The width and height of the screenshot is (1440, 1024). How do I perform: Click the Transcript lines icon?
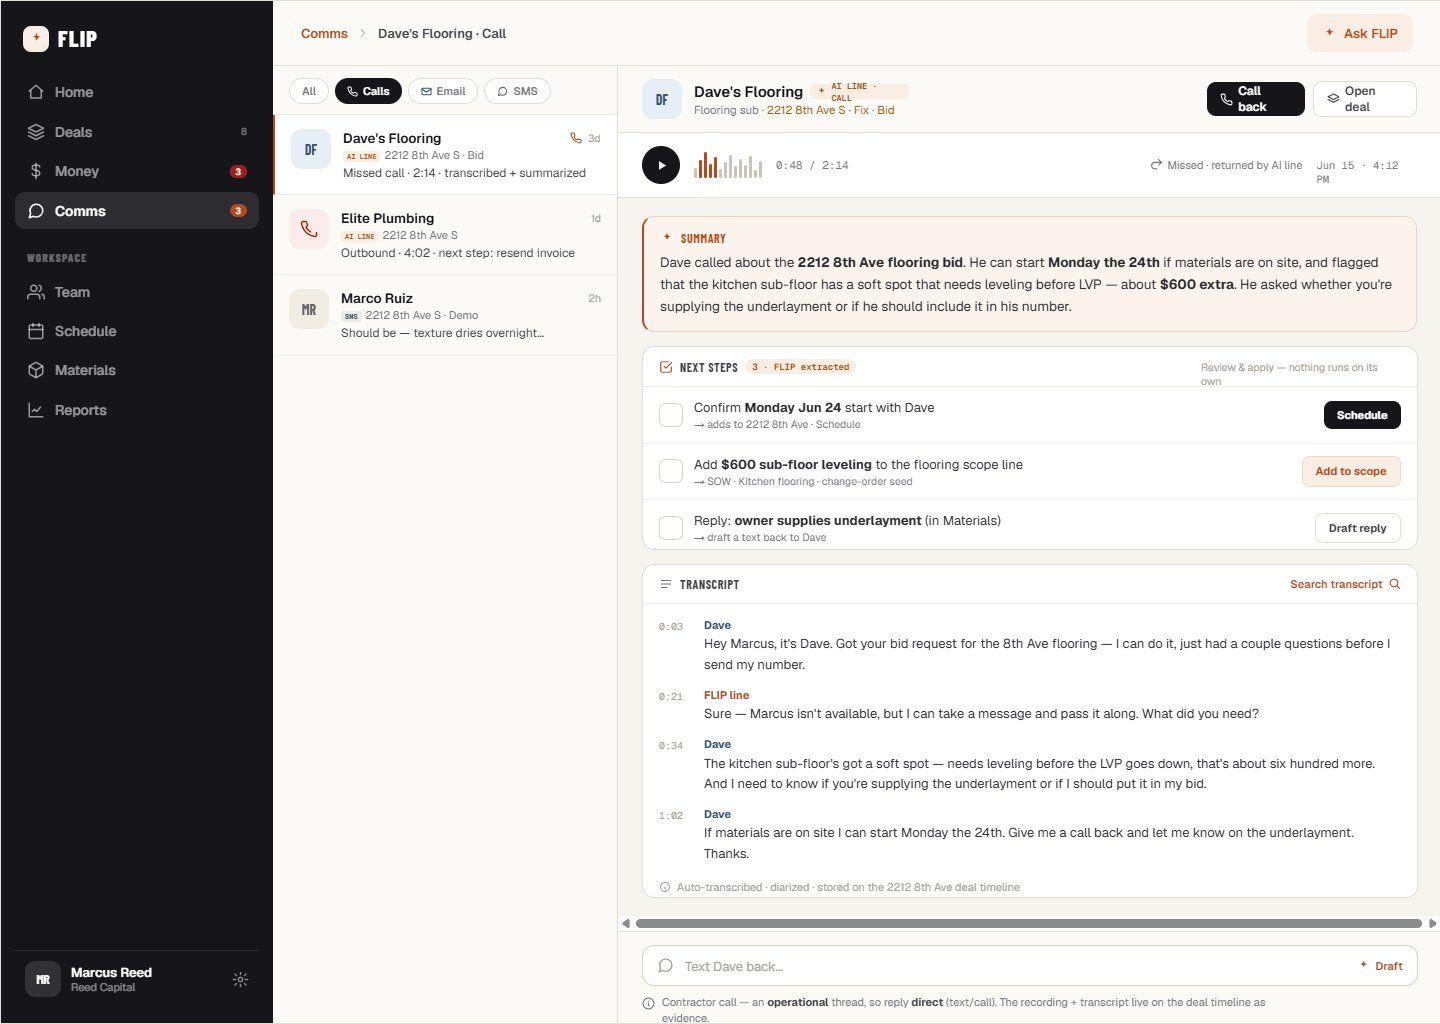tap(666, 584)
